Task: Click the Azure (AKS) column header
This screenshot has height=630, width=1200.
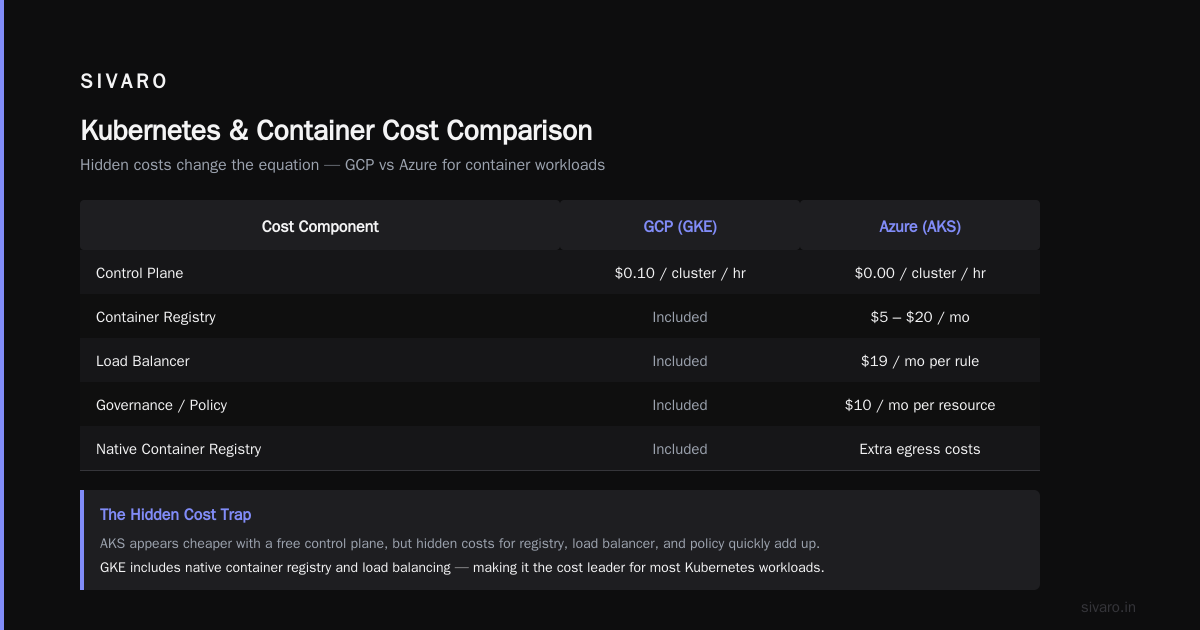Action: tap(920, 227)
